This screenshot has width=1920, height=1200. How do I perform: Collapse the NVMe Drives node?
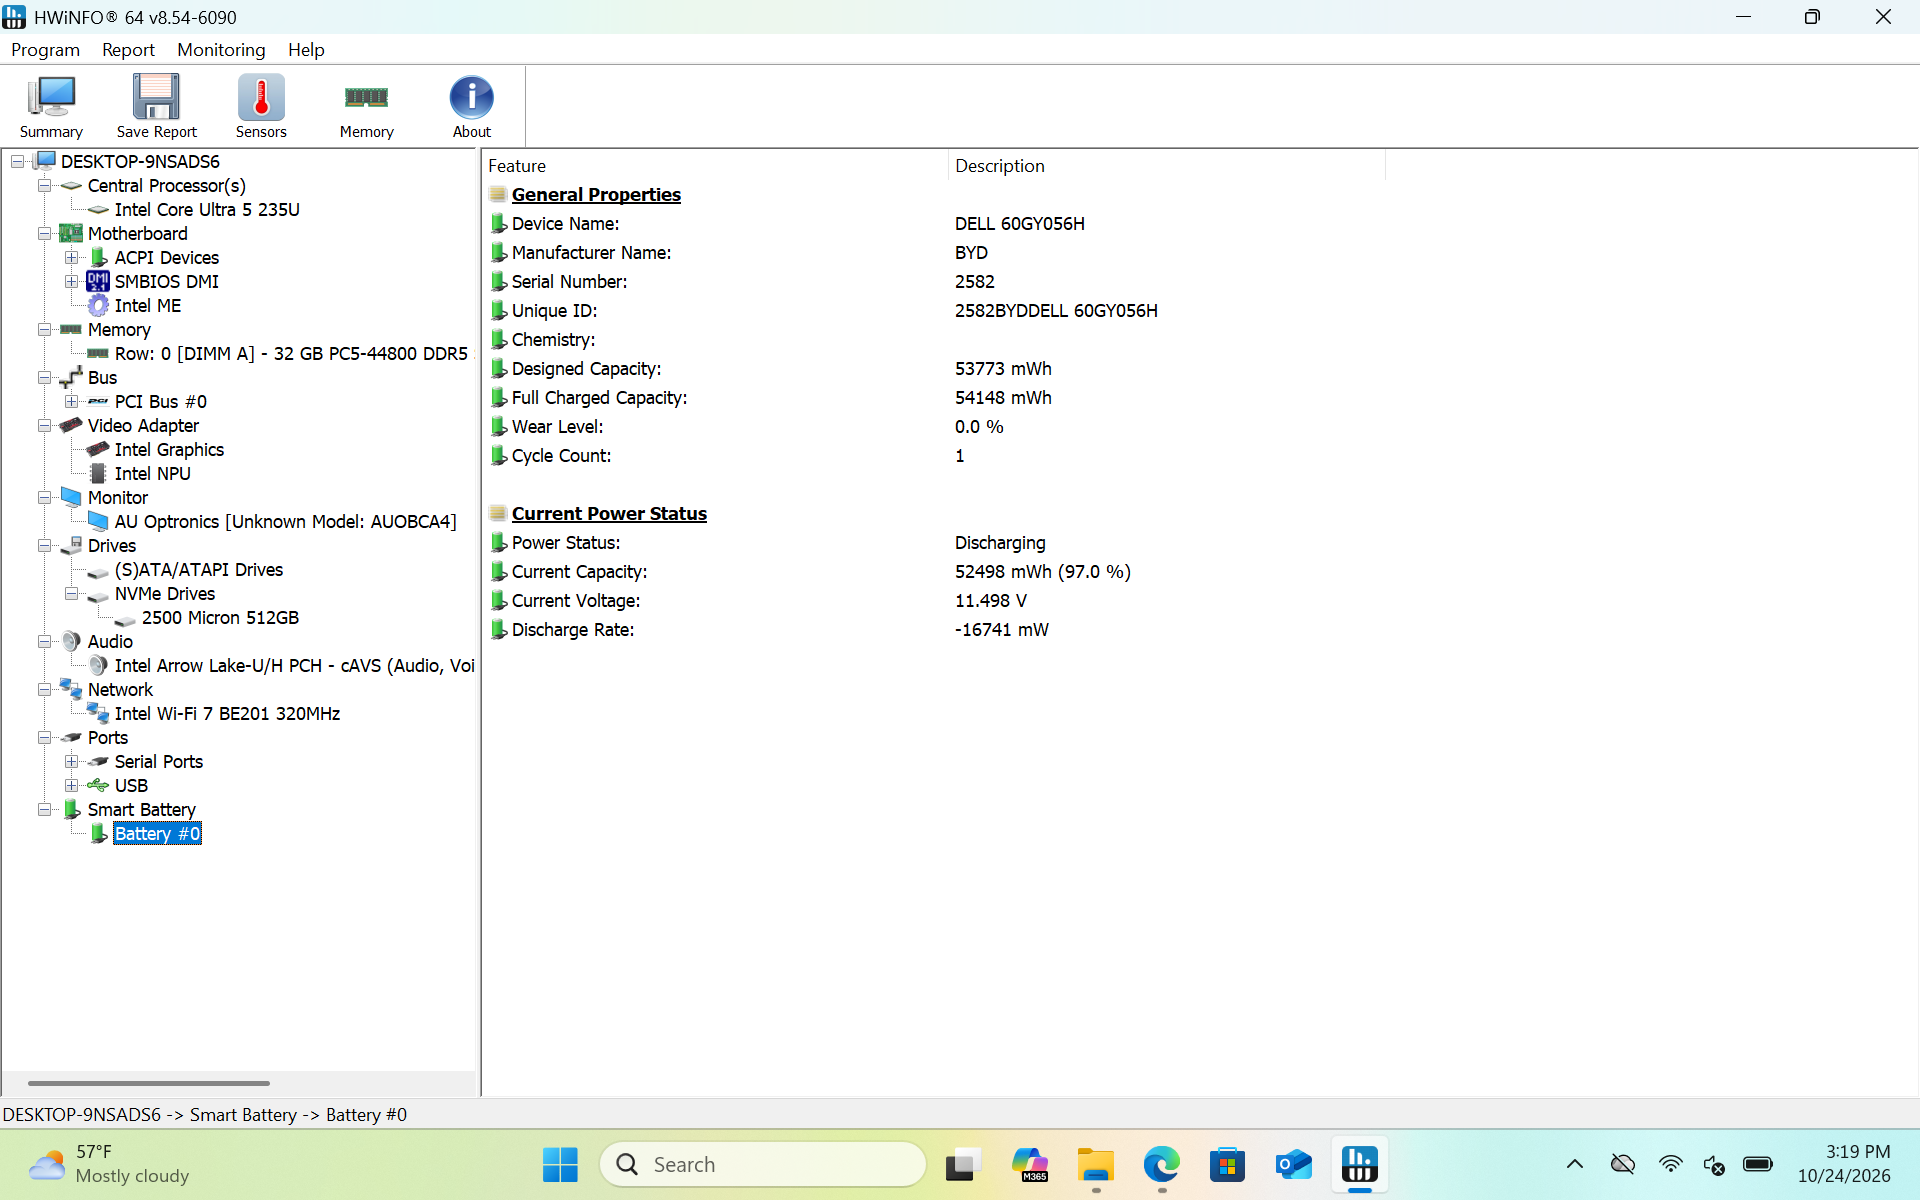coord(72,594)
